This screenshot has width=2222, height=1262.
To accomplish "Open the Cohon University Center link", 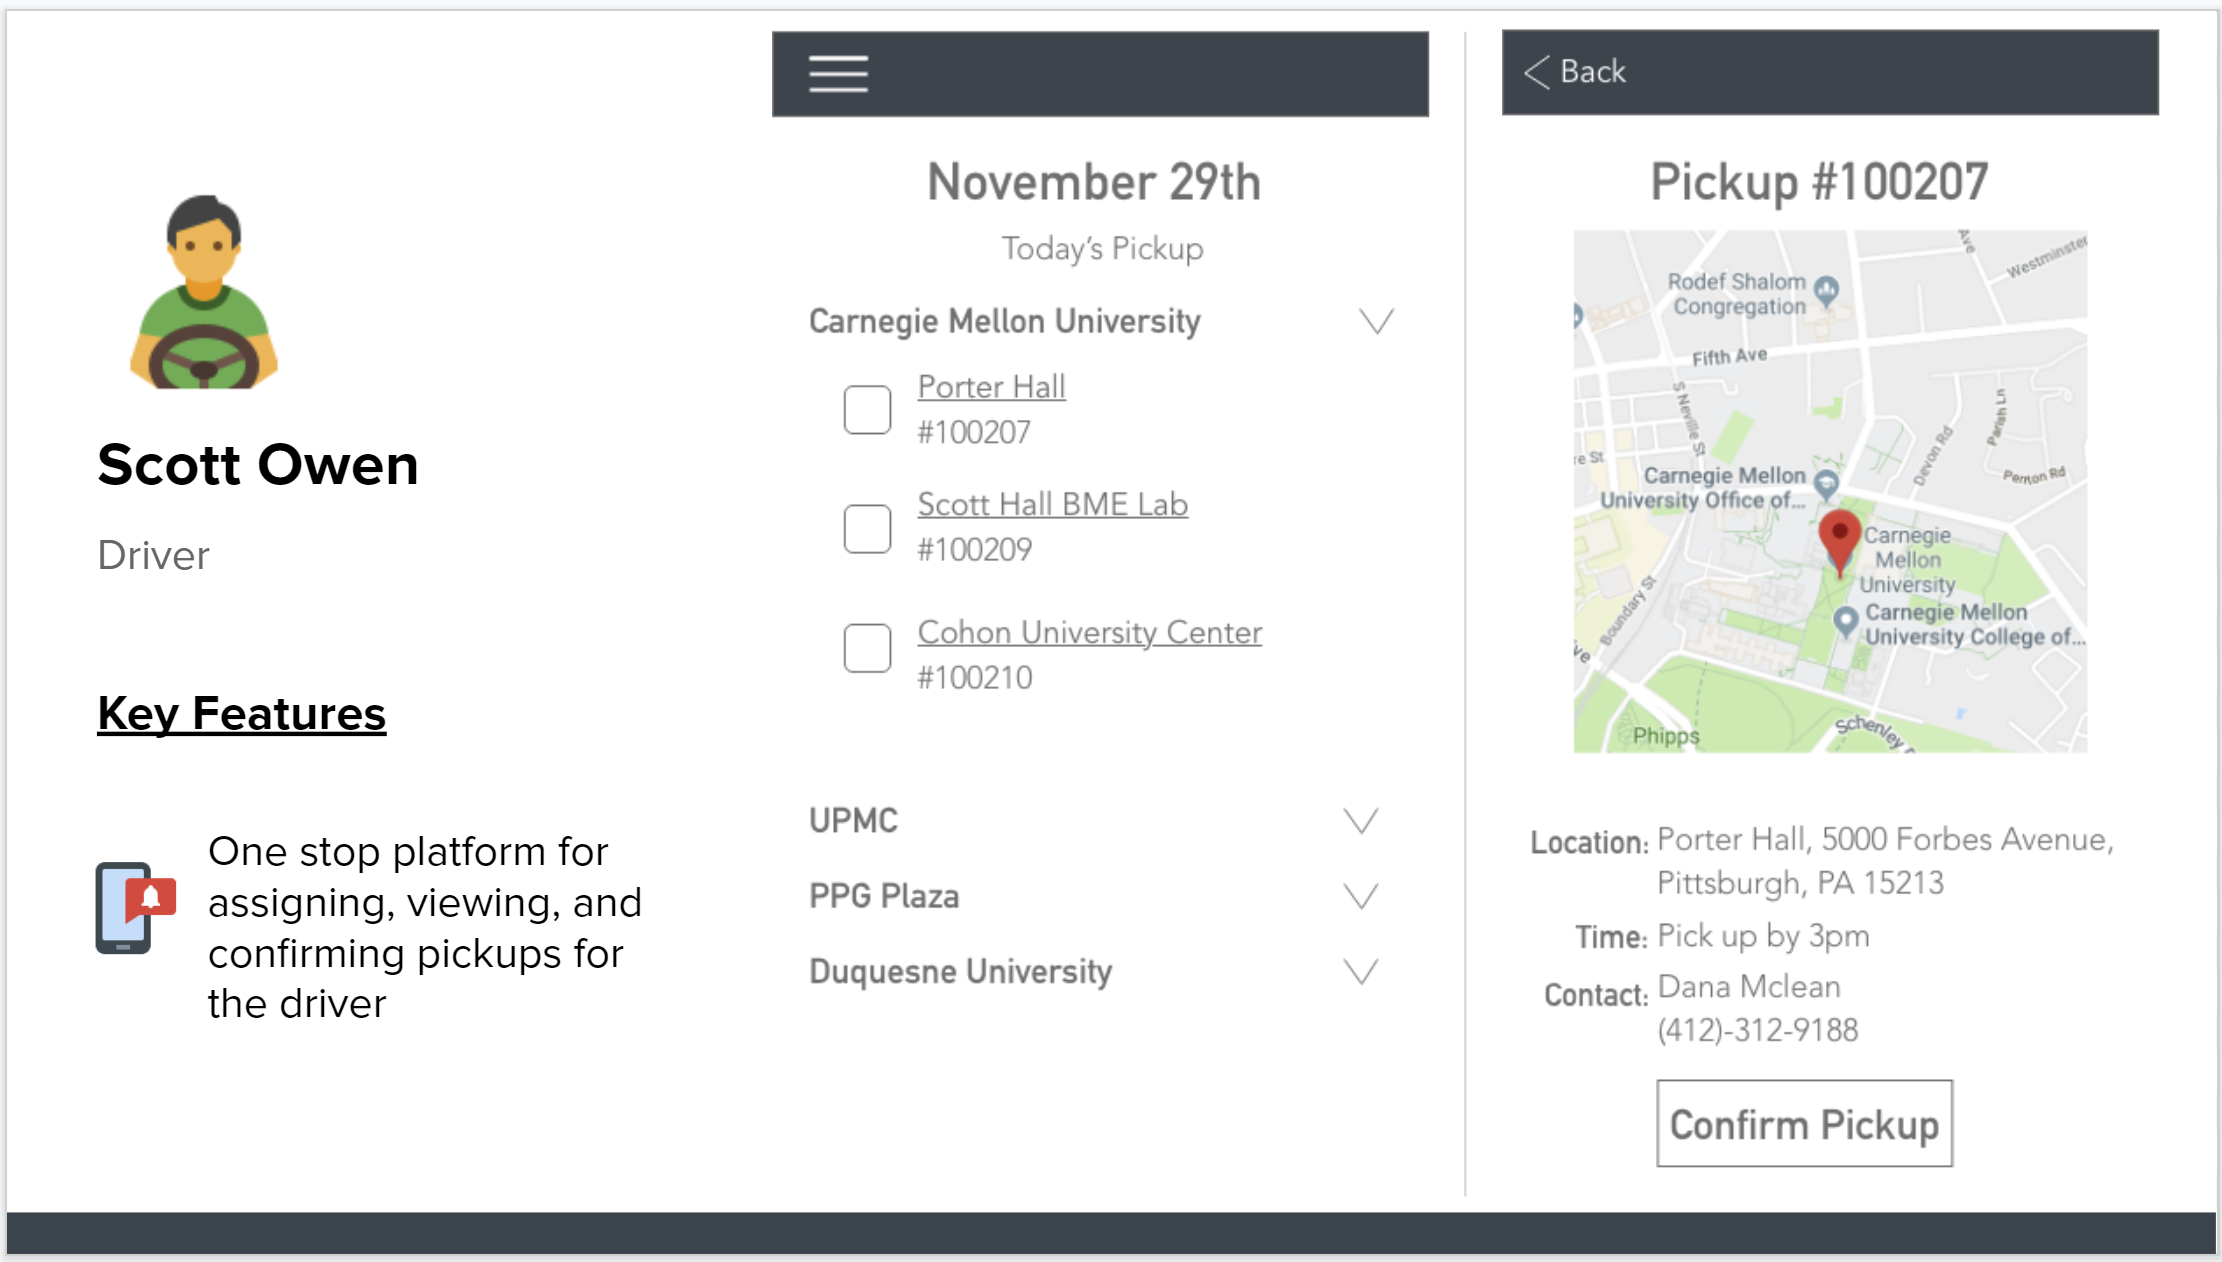I will coord(1089,633).
